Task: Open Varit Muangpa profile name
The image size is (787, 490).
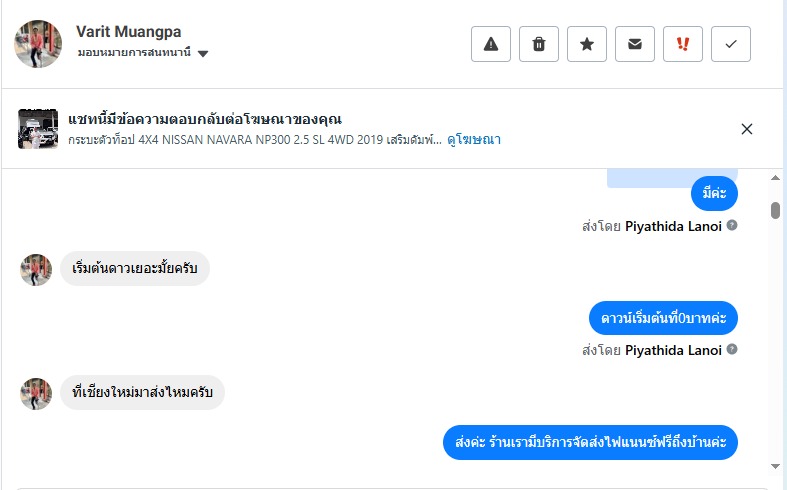Action: click(129, 32)
